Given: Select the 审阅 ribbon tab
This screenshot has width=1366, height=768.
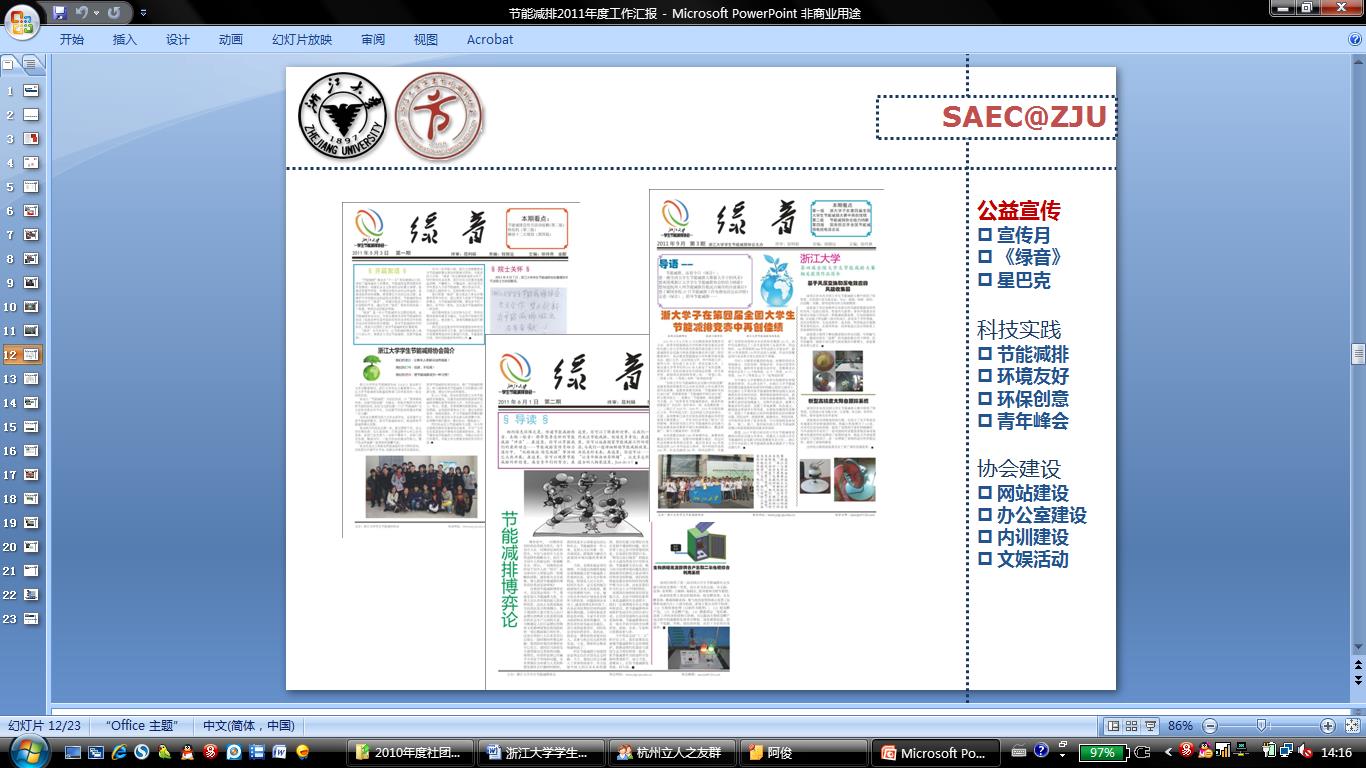Looking at the screenshot, I should click(373, 40).
